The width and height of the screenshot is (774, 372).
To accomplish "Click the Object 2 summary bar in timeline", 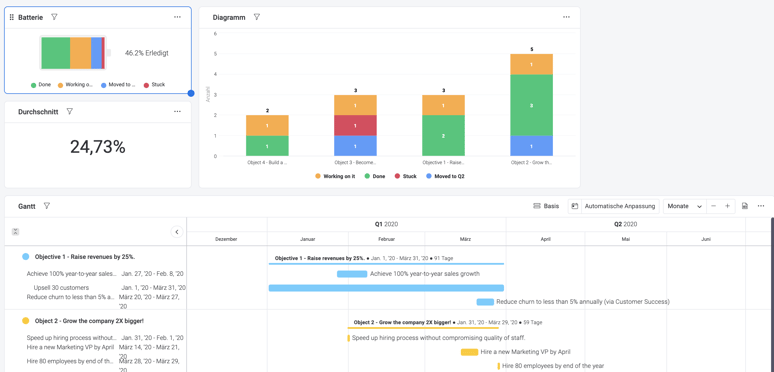I will coord(423,328).
